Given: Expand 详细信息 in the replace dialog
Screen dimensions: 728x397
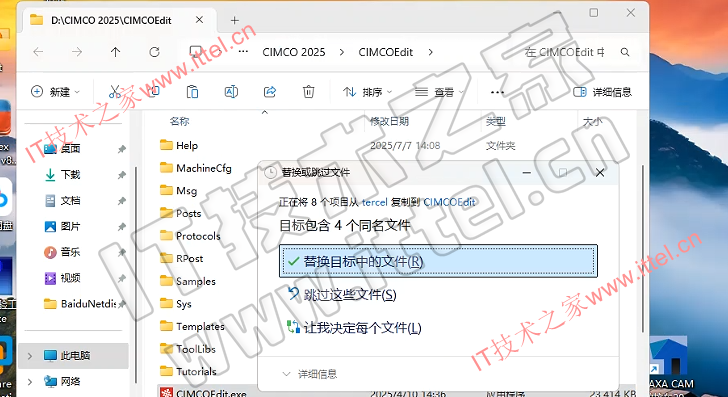Looking at the screenshot, I should point(310,374).
